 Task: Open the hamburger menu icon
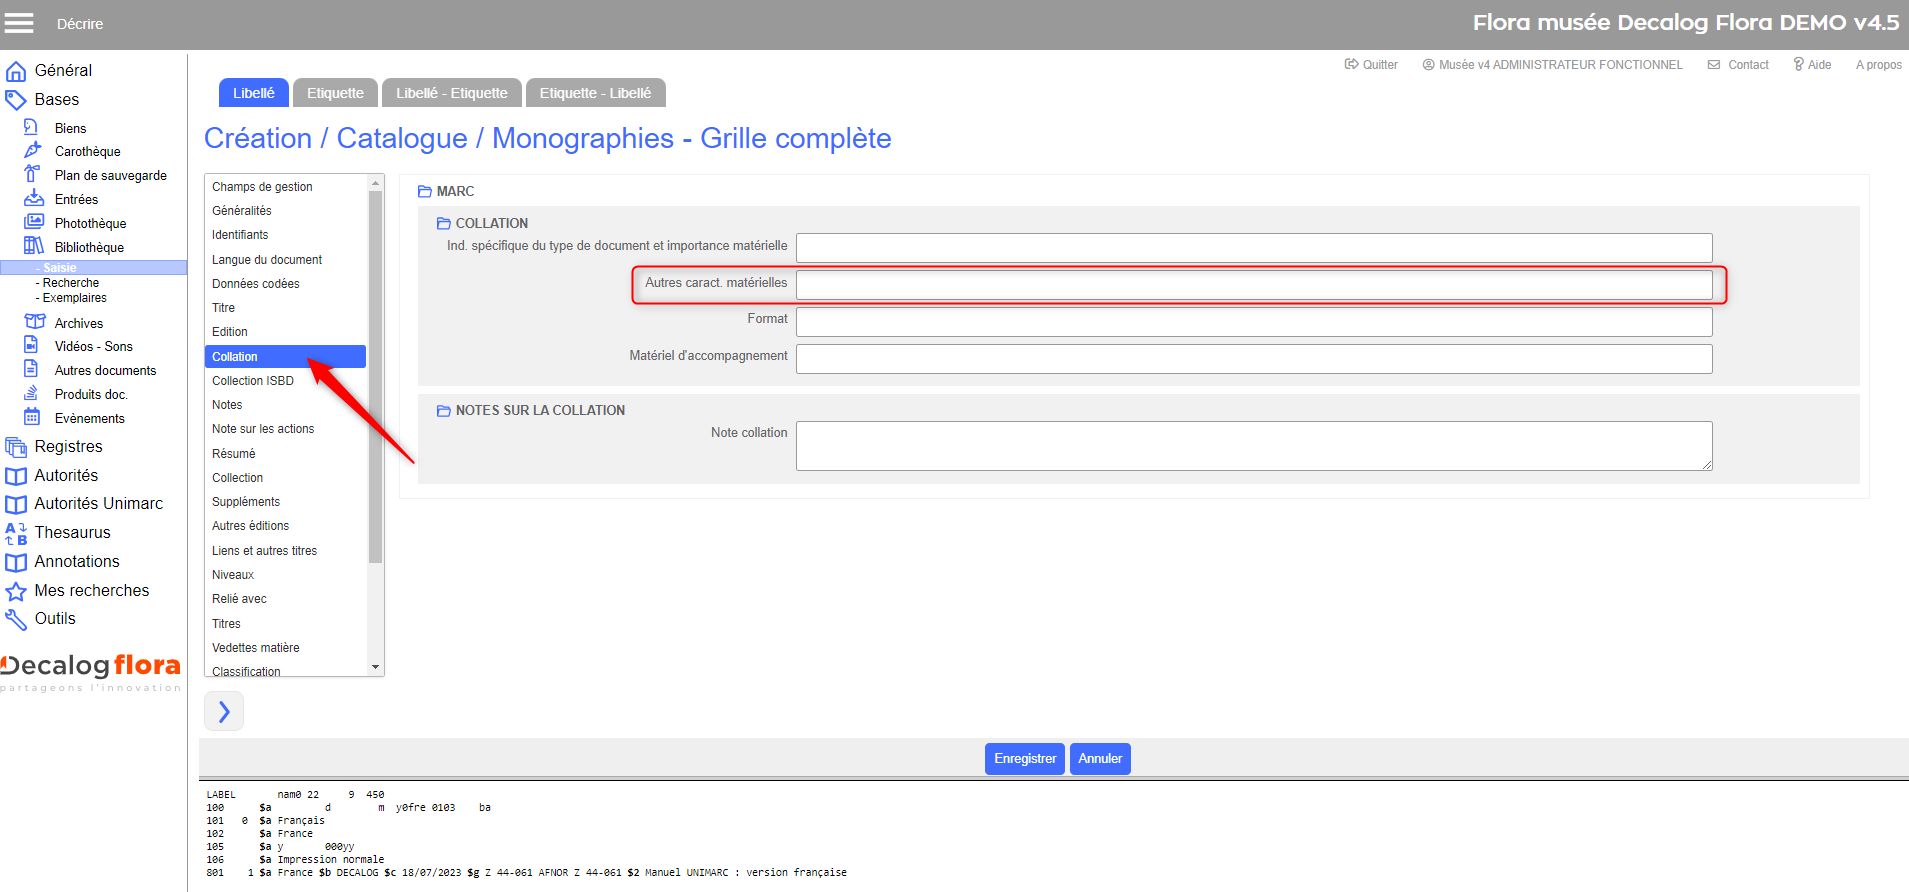(19, 23)
